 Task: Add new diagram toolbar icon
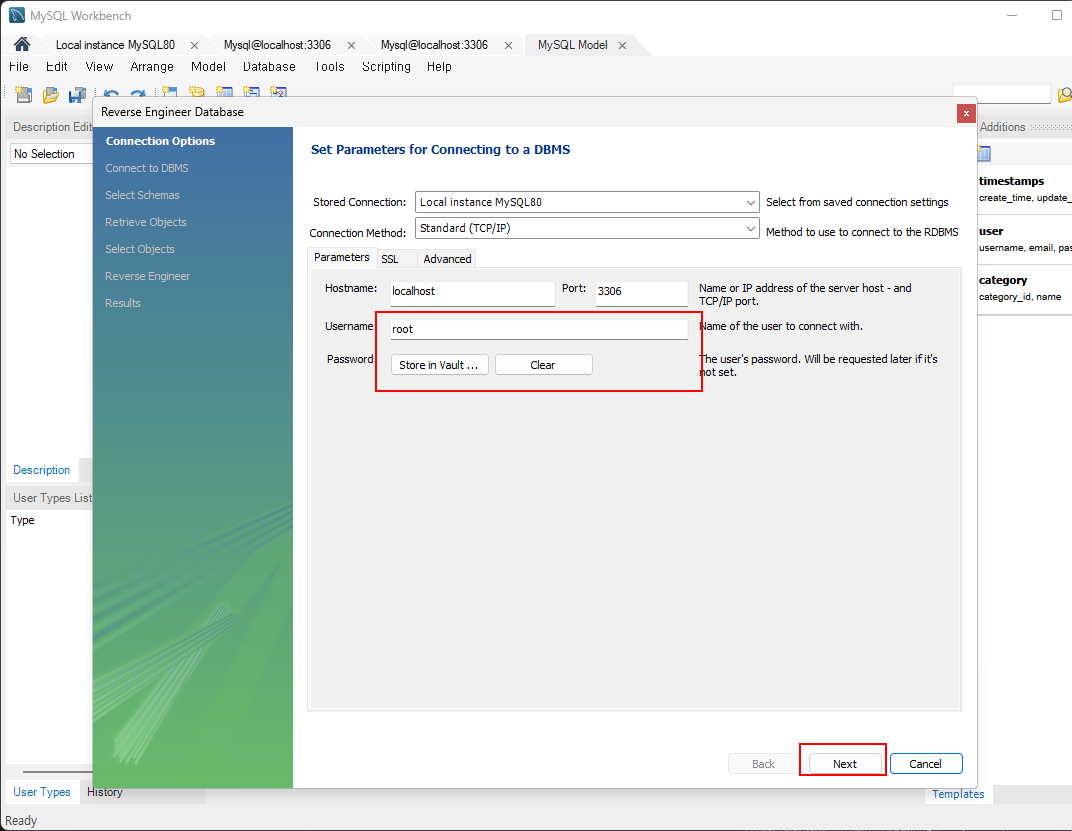(170, 92)
